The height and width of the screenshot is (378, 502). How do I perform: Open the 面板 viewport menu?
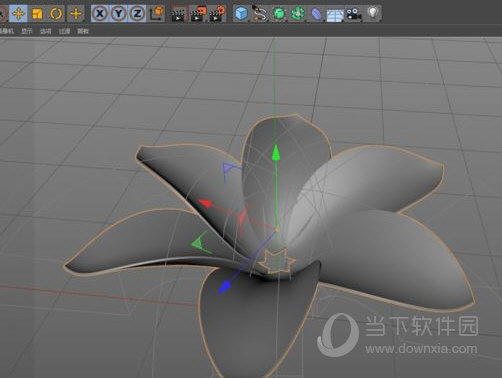[83, 31]
